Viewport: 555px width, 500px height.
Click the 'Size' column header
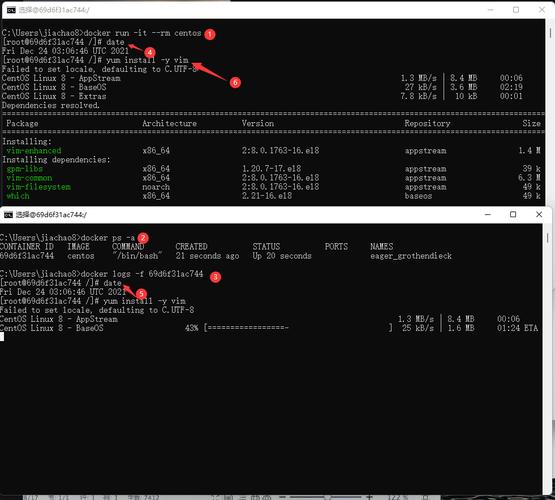pos(531,123)
